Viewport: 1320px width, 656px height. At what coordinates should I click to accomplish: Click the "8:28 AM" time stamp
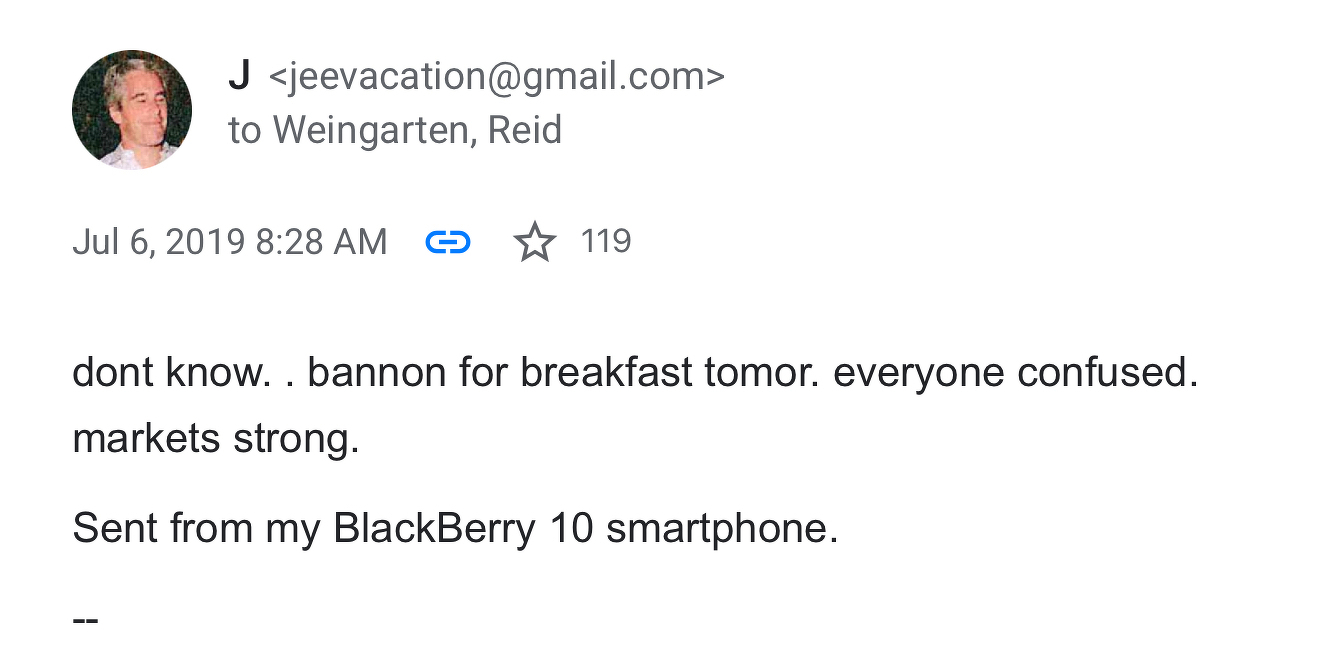(x=321, y=242)
